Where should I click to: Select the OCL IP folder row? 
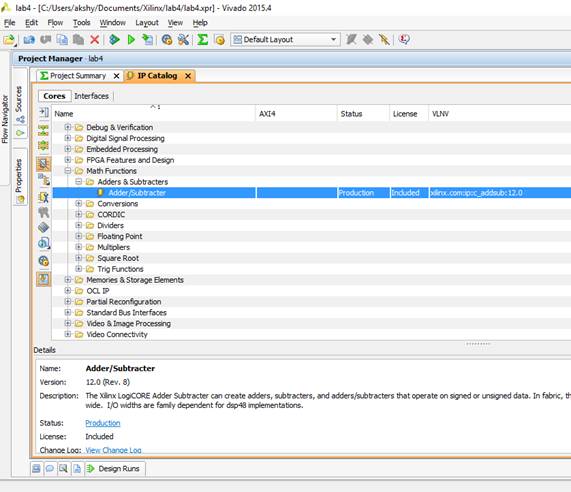click(312, 291)
